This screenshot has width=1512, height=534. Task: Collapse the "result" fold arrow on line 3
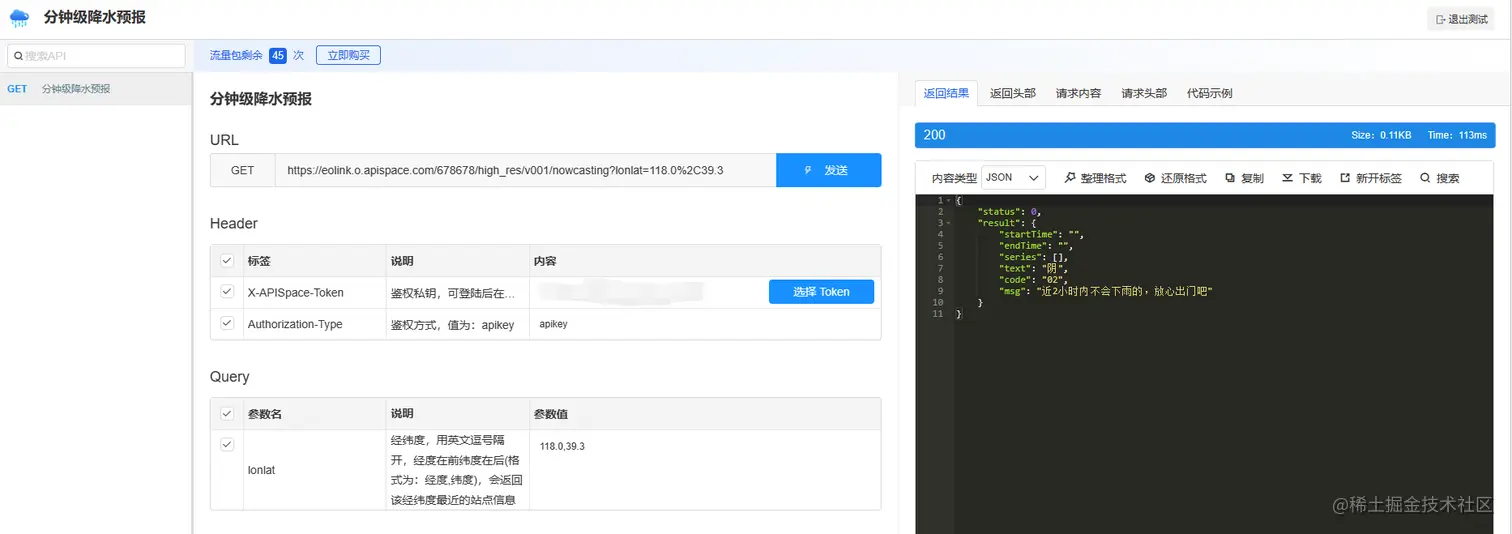click(x=947, y=223)
